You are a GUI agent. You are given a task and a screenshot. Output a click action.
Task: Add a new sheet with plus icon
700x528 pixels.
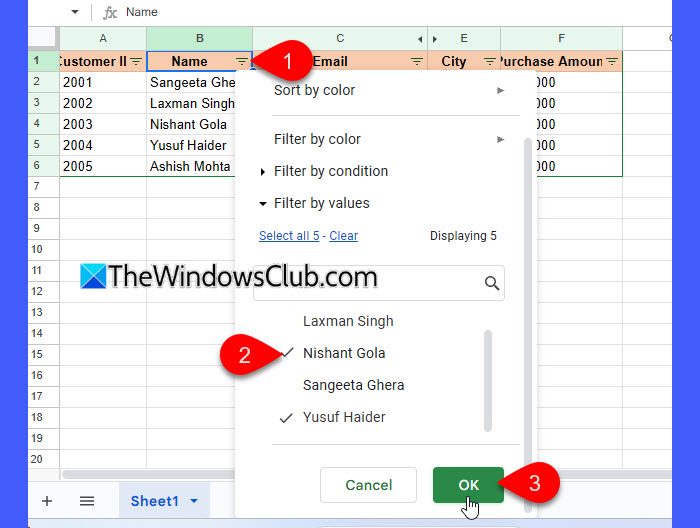[x=47, y=501]
